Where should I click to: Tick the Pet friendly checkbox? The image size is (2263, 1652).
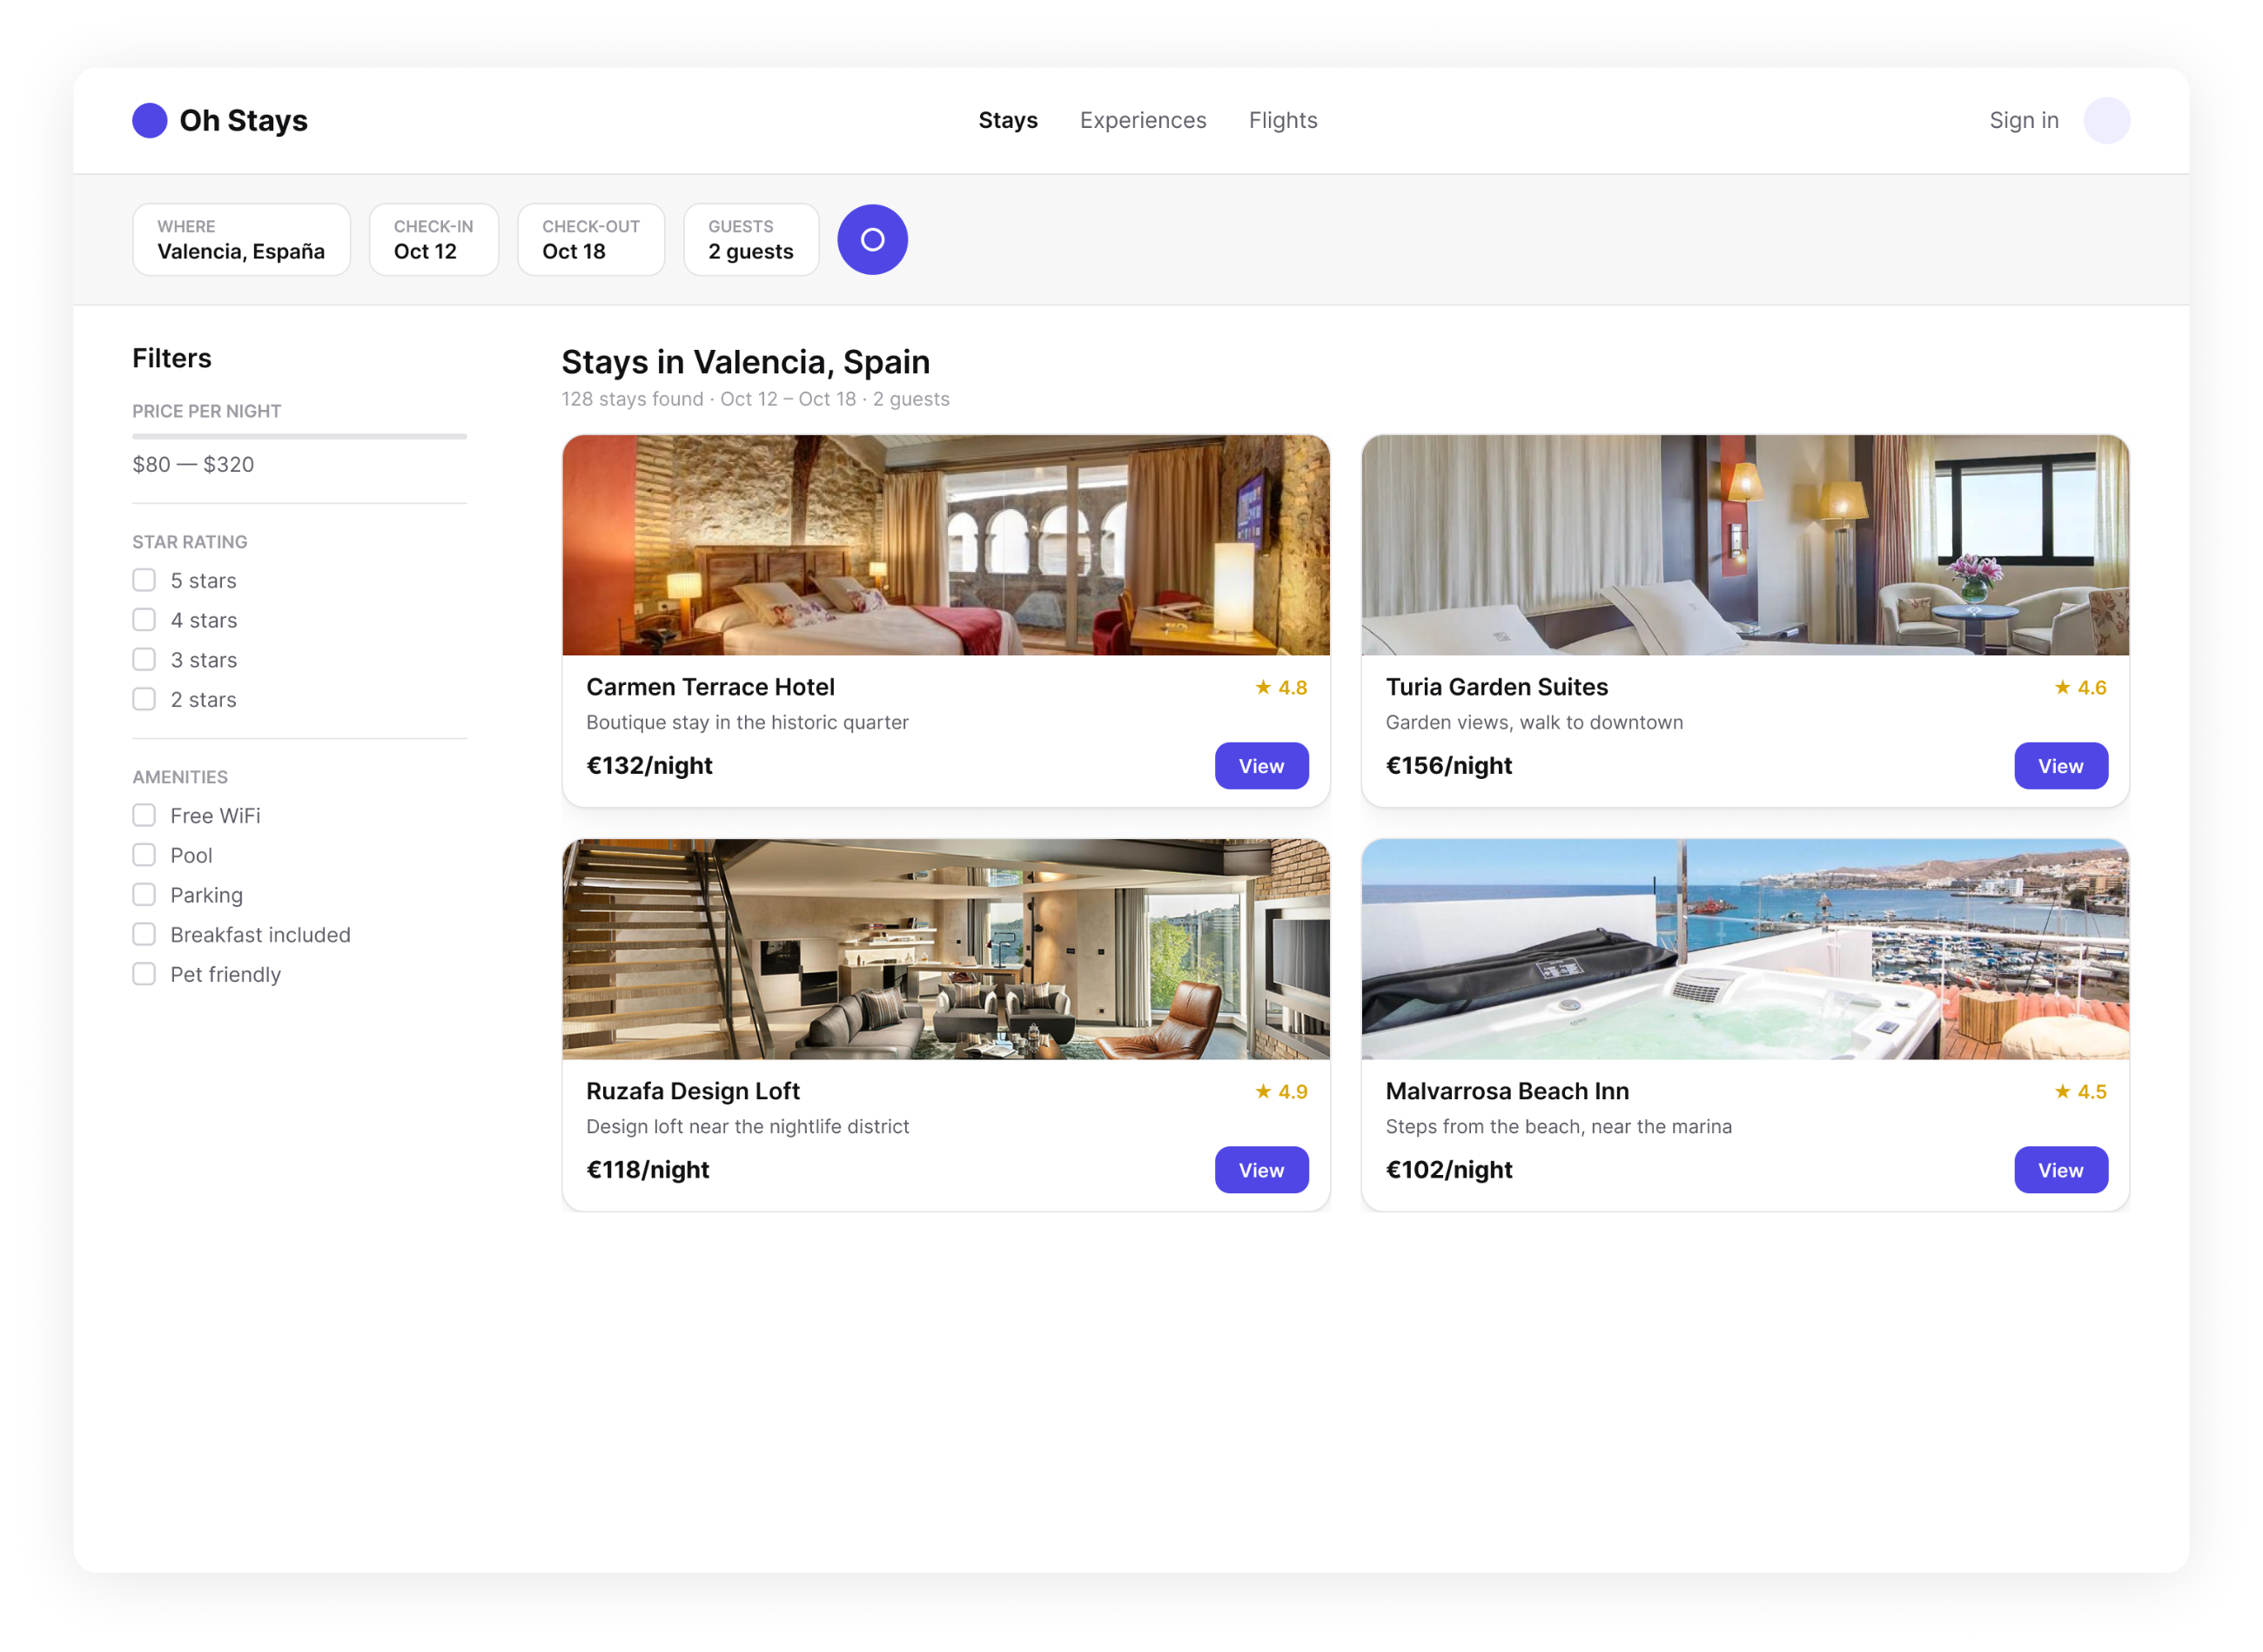[x=144, y=974]
